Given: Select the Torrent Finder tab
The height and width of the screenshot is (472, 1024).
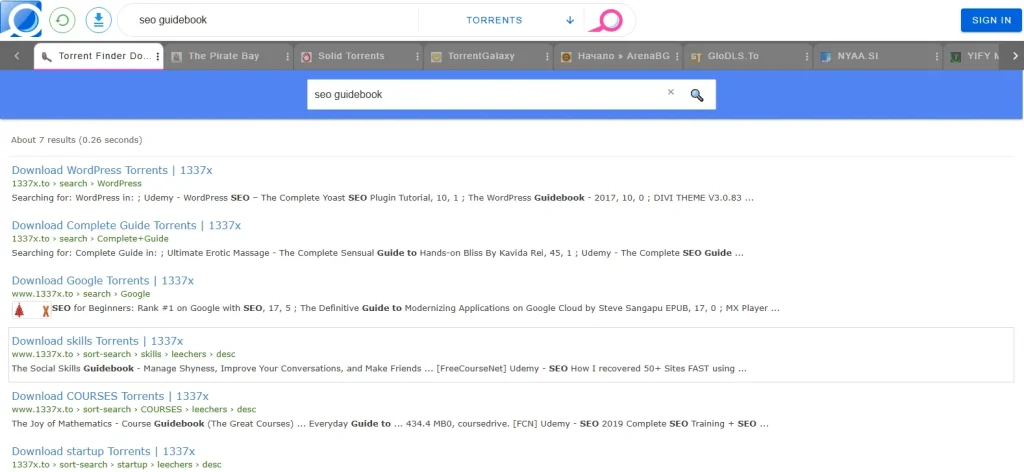Looking at the screenshot, I should click(x=98, y=56).
